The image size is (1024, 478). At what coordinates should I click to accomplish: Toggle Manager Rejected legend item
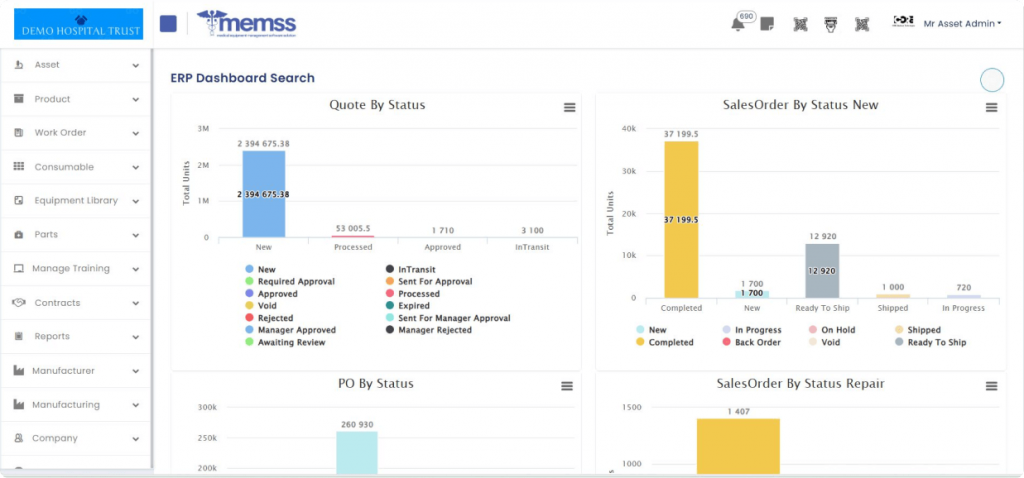pos(428,330)
